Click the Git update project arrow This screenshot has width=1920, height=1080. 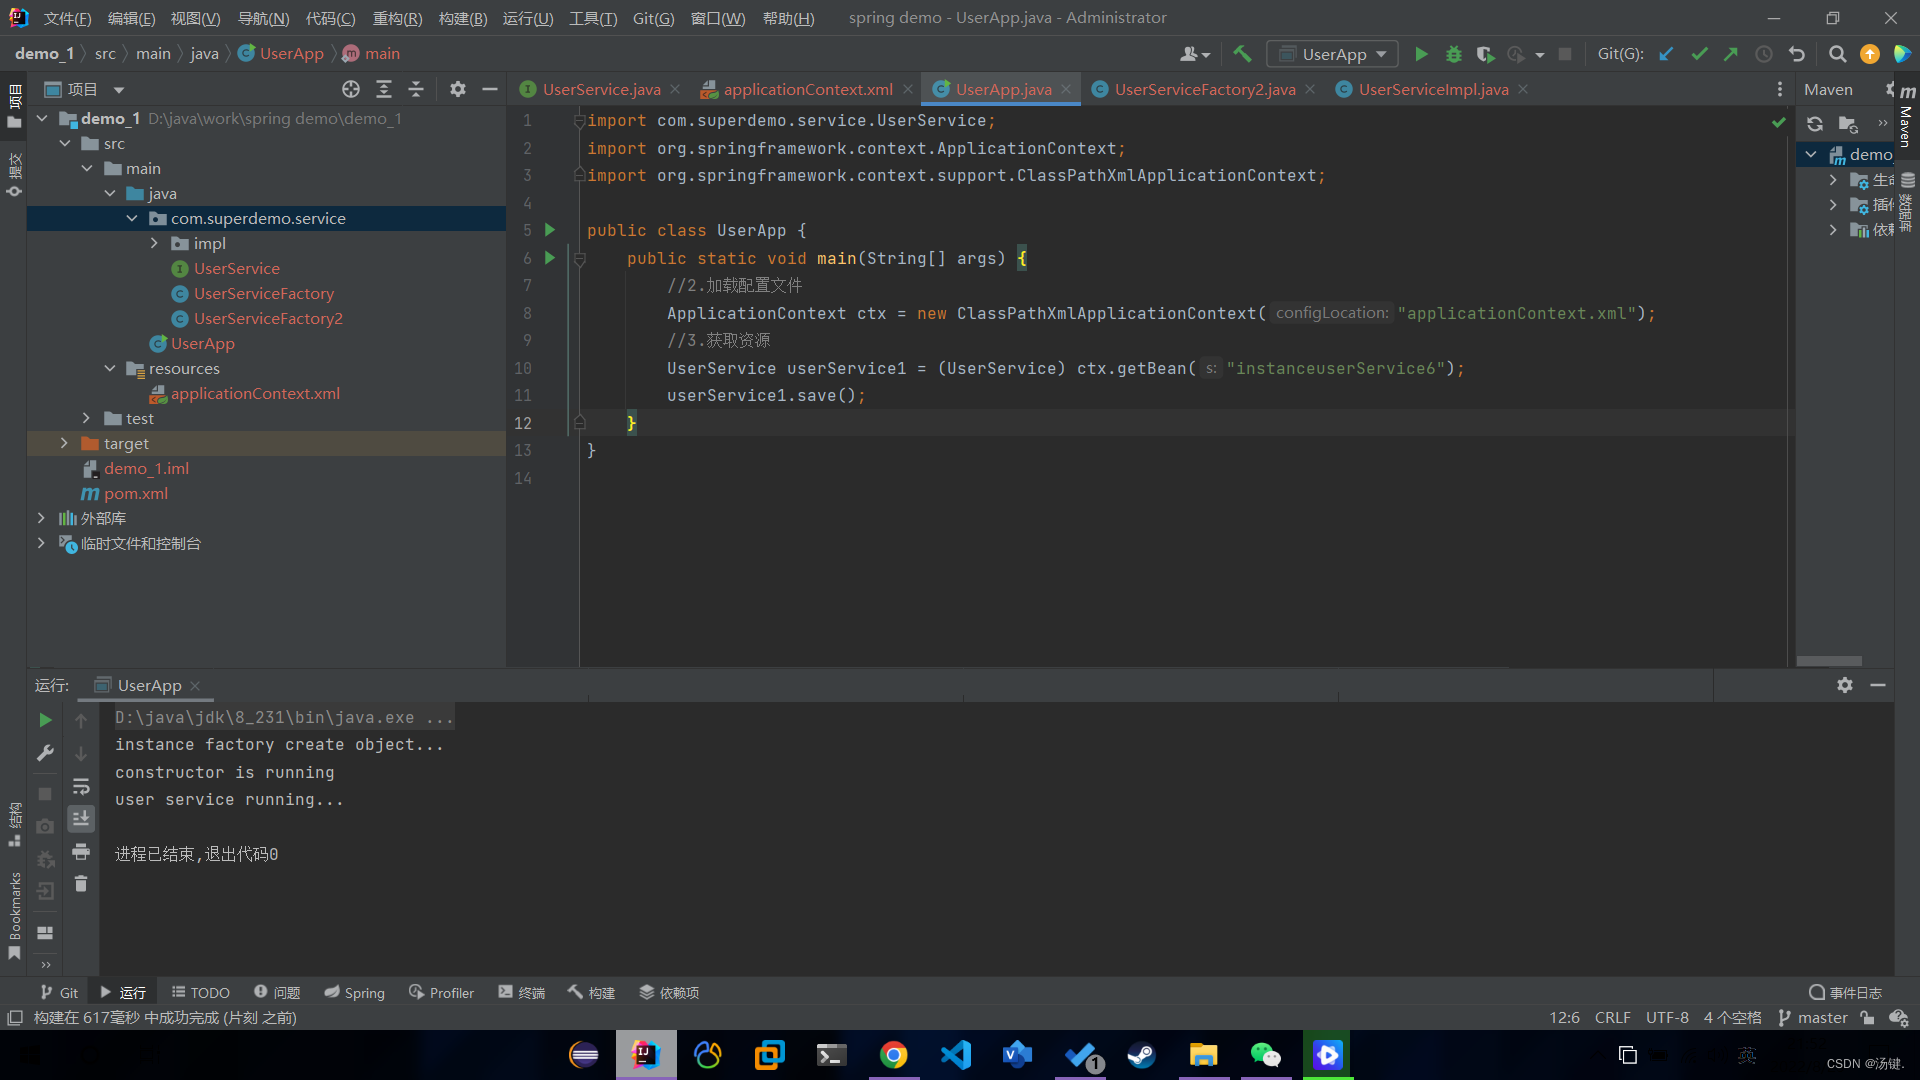pos(1666,54)
